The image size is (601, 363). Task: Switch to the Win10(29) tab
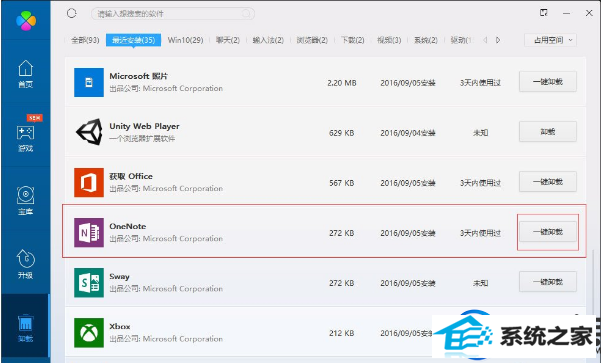186,40
